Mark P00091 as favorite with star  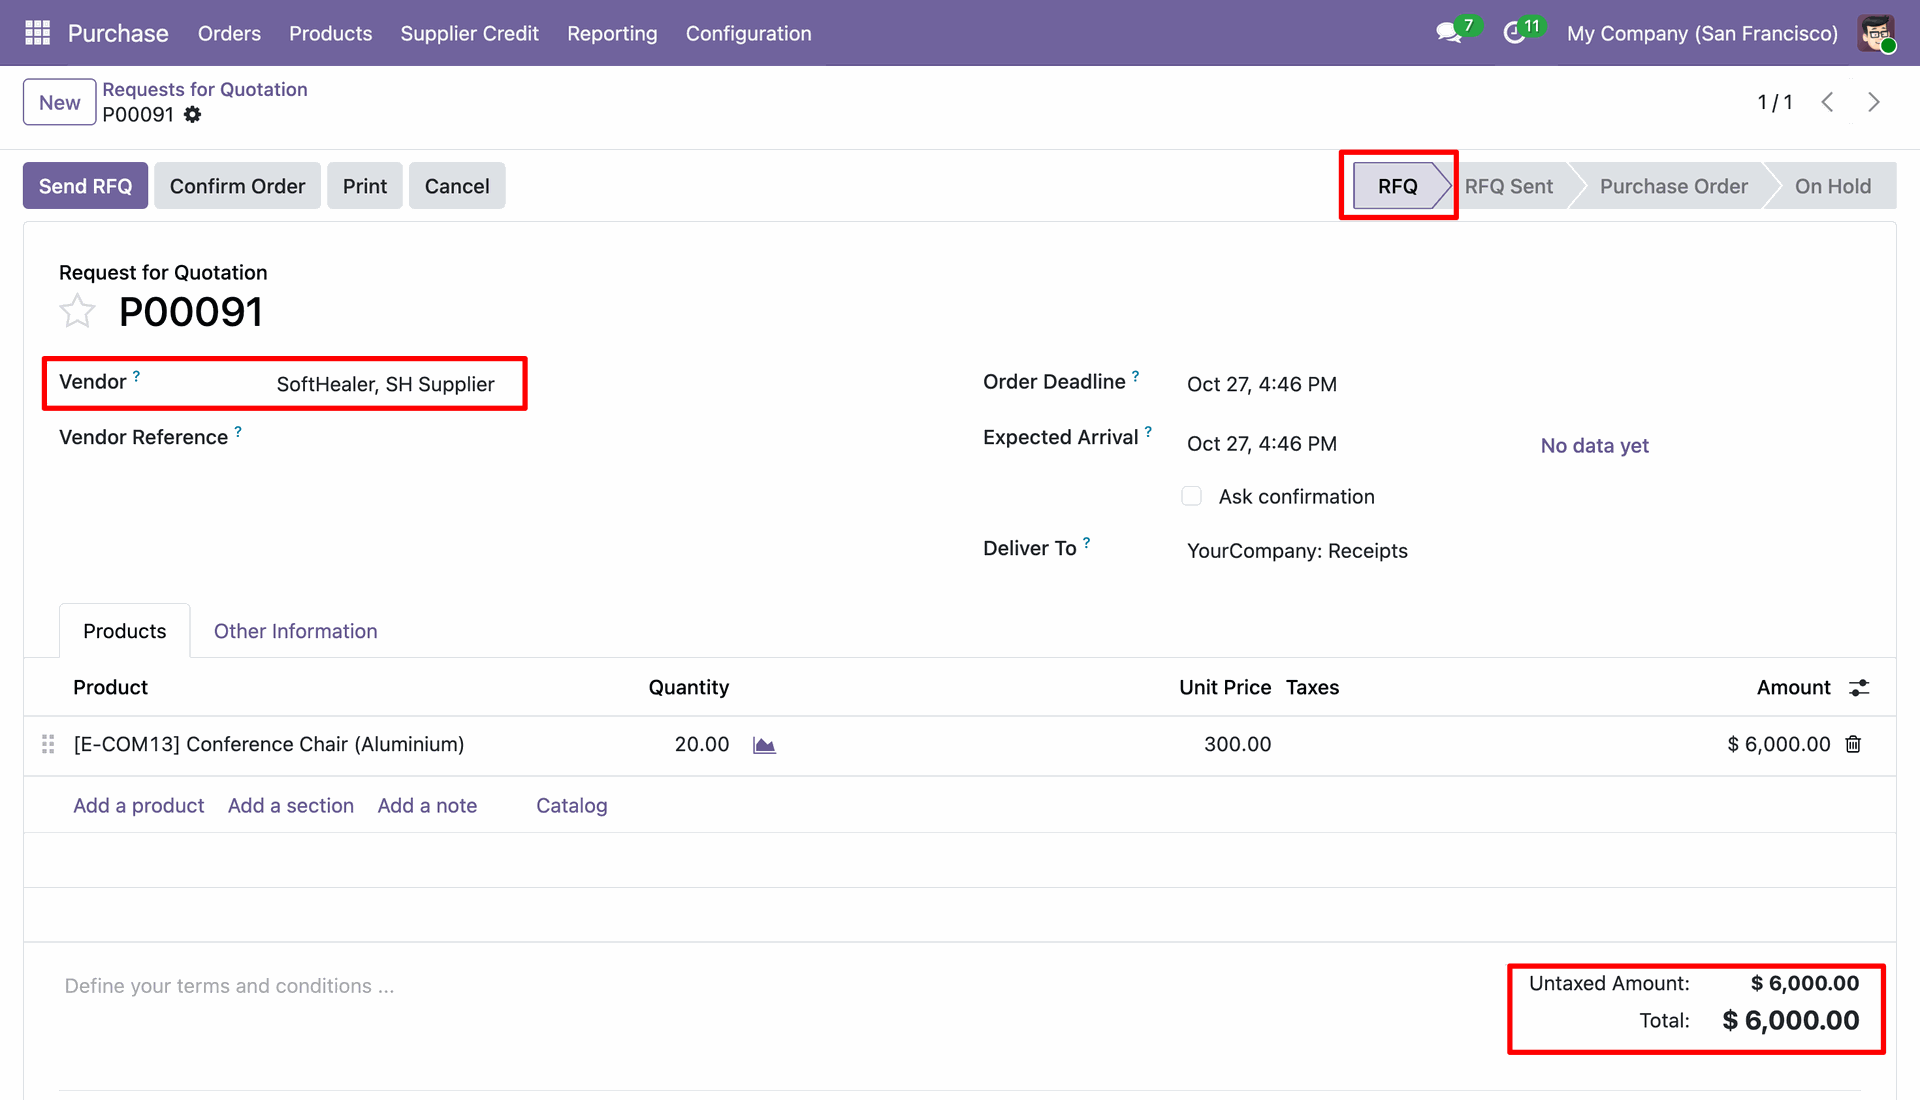coord(77,312)
